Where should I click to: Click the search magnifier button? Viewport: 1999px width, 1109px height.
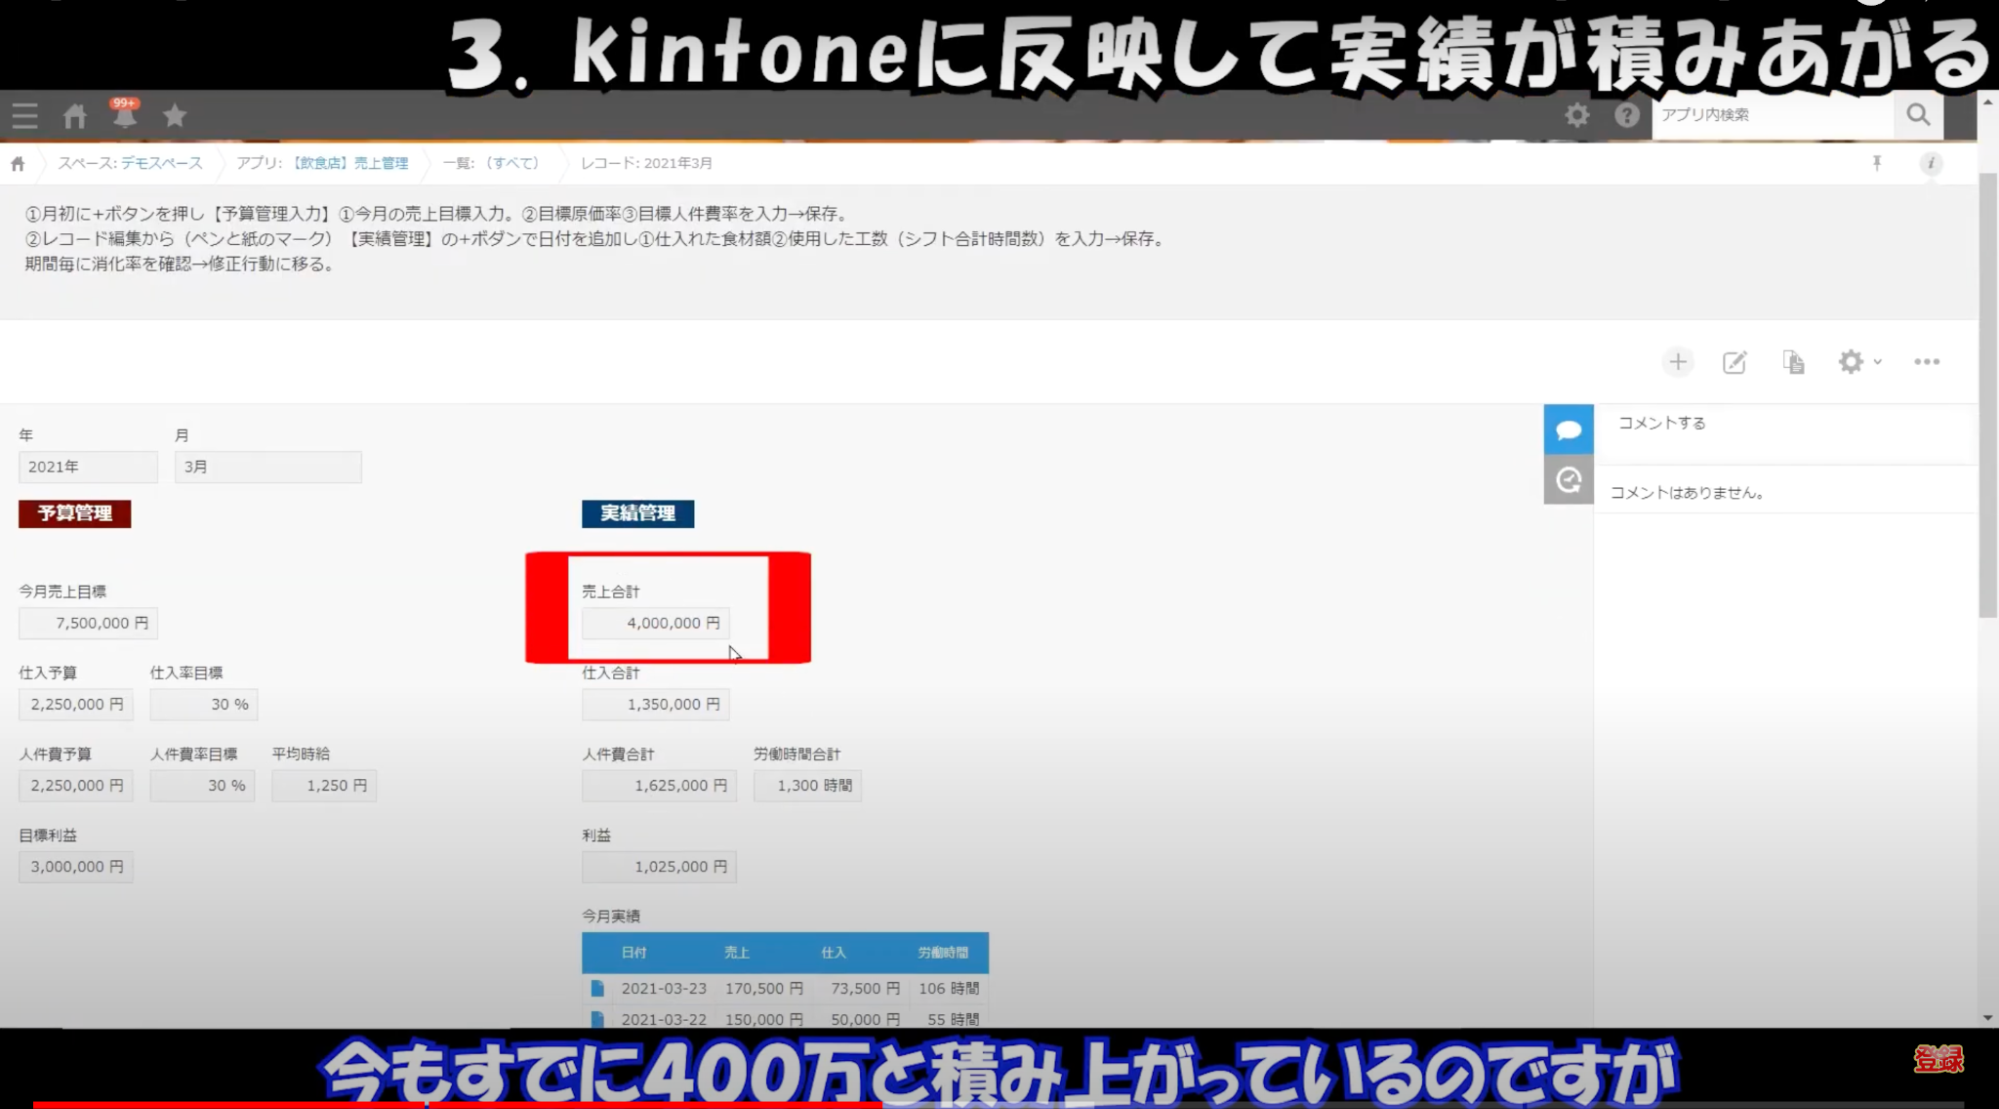tap(1918, 115)
